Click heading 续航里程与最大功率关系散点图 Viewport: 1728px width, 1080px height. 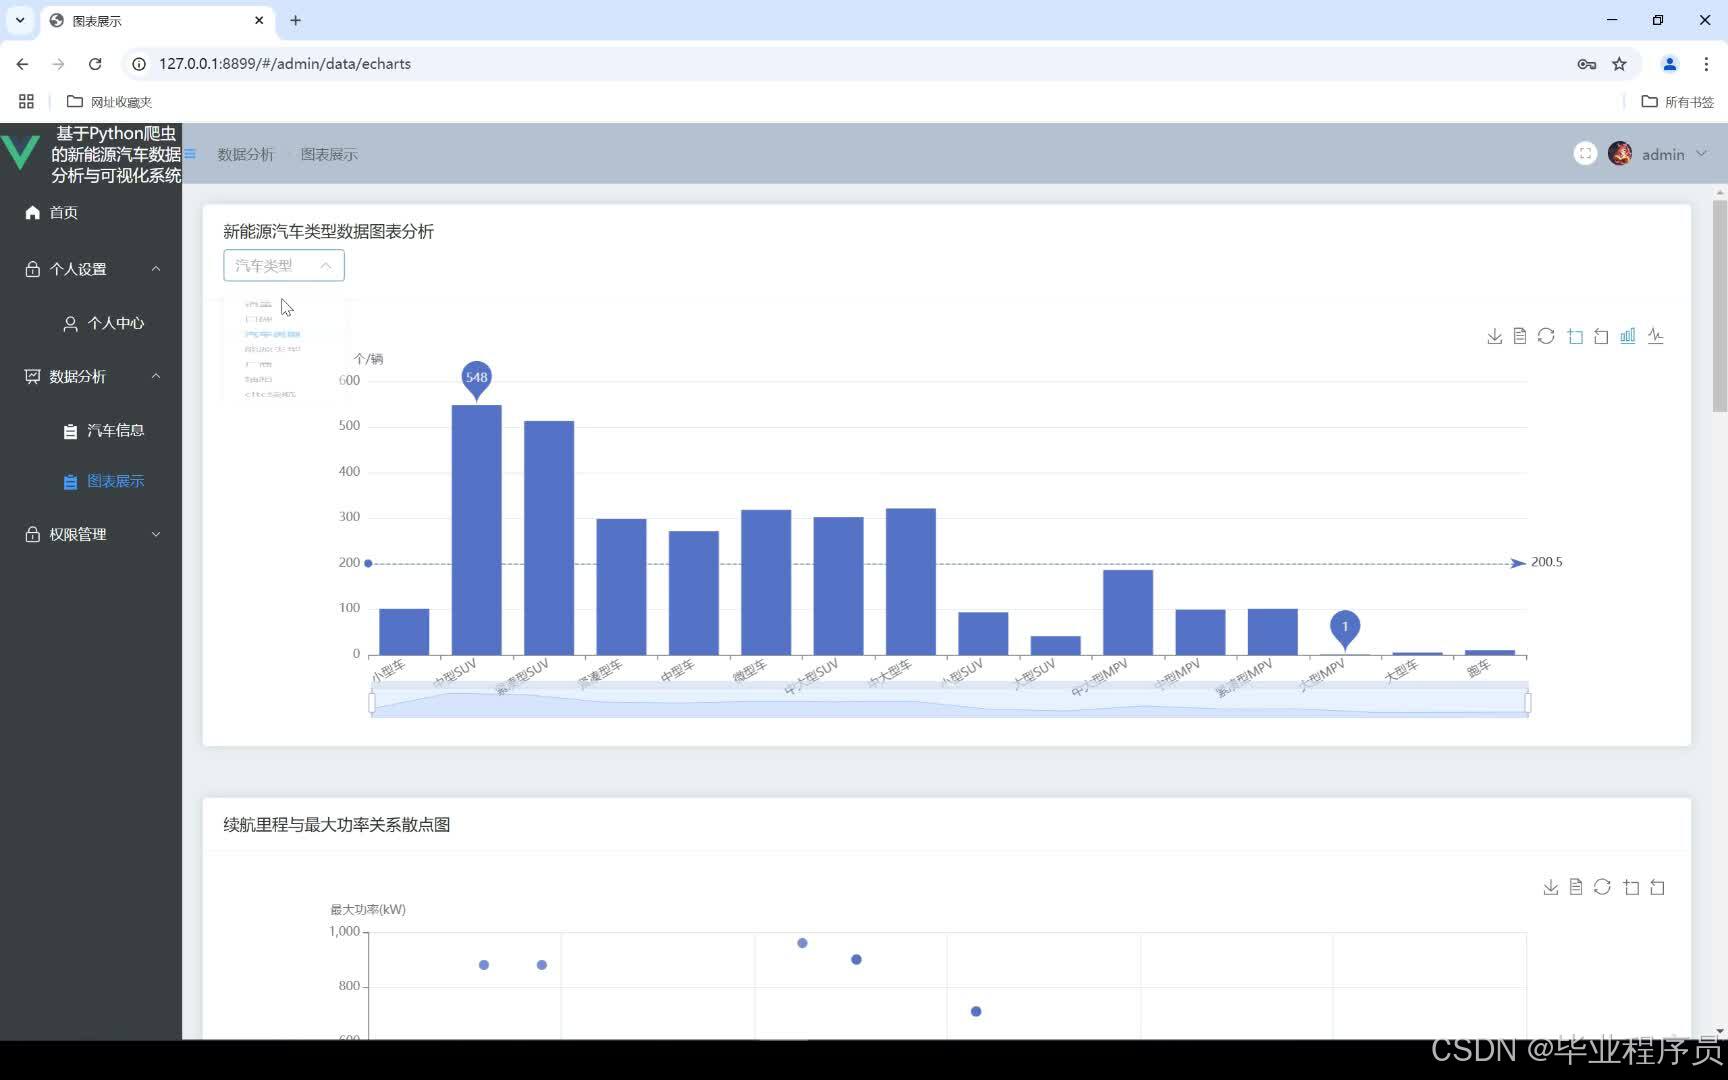[336, 824]
